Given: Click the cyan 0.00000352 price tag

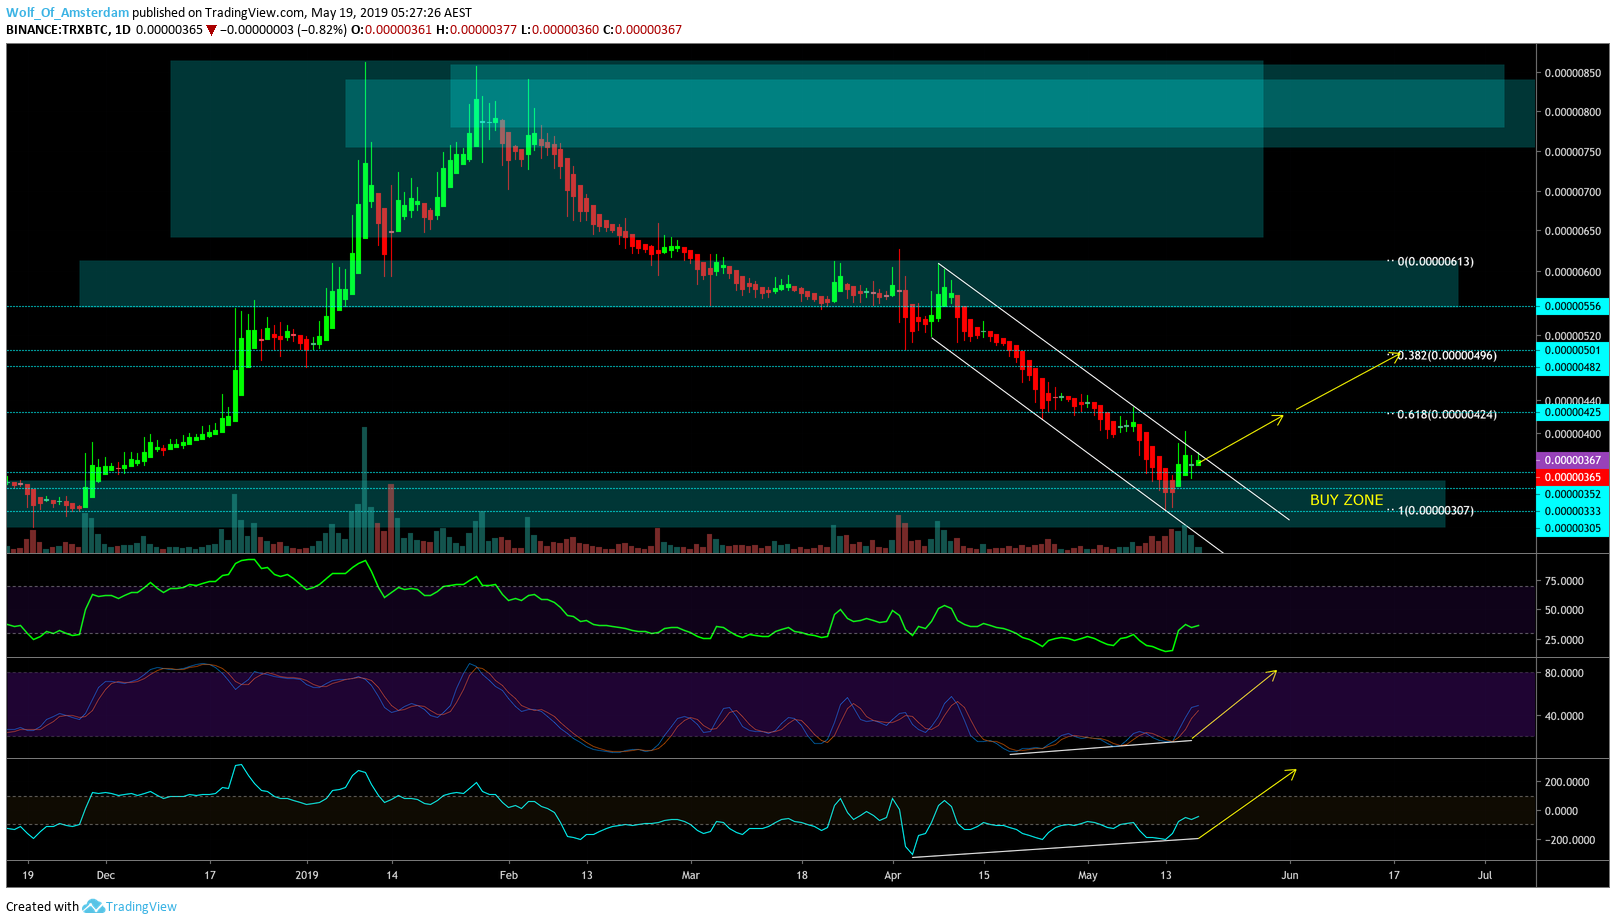Looking at the screenshot, I should point(1572,494).
